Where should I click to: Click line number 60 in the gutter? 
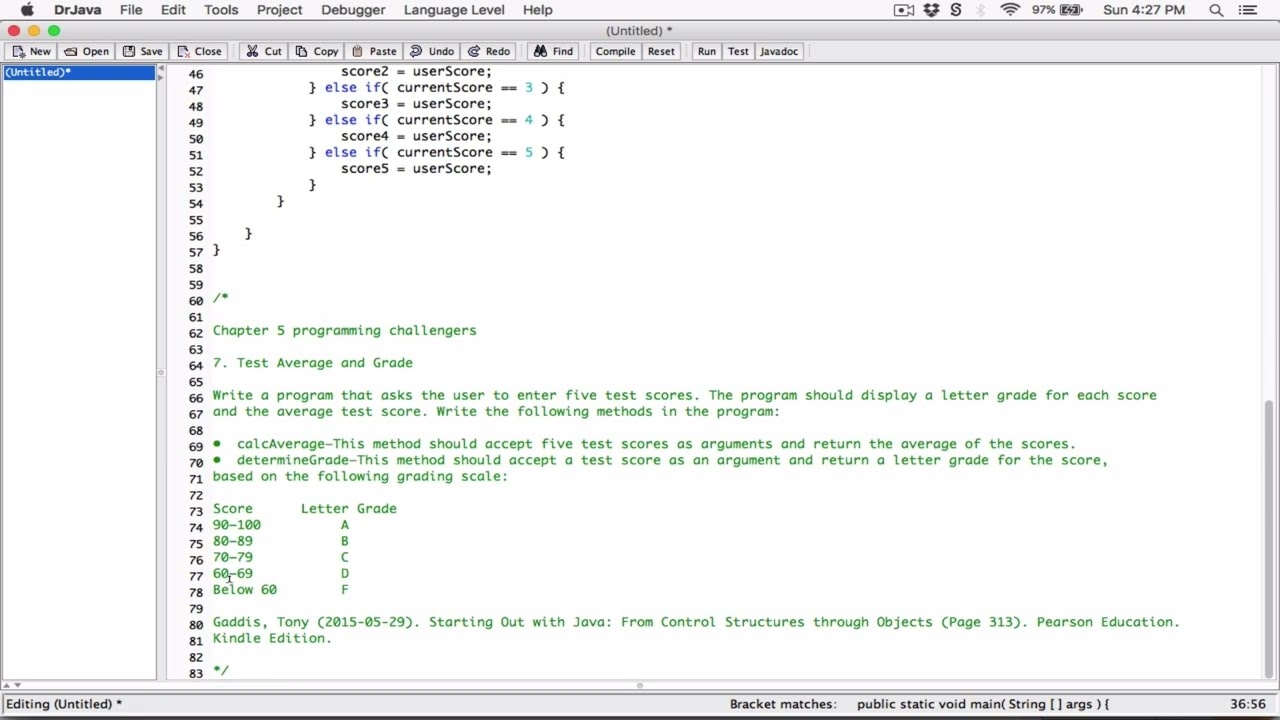pos(195,300)
